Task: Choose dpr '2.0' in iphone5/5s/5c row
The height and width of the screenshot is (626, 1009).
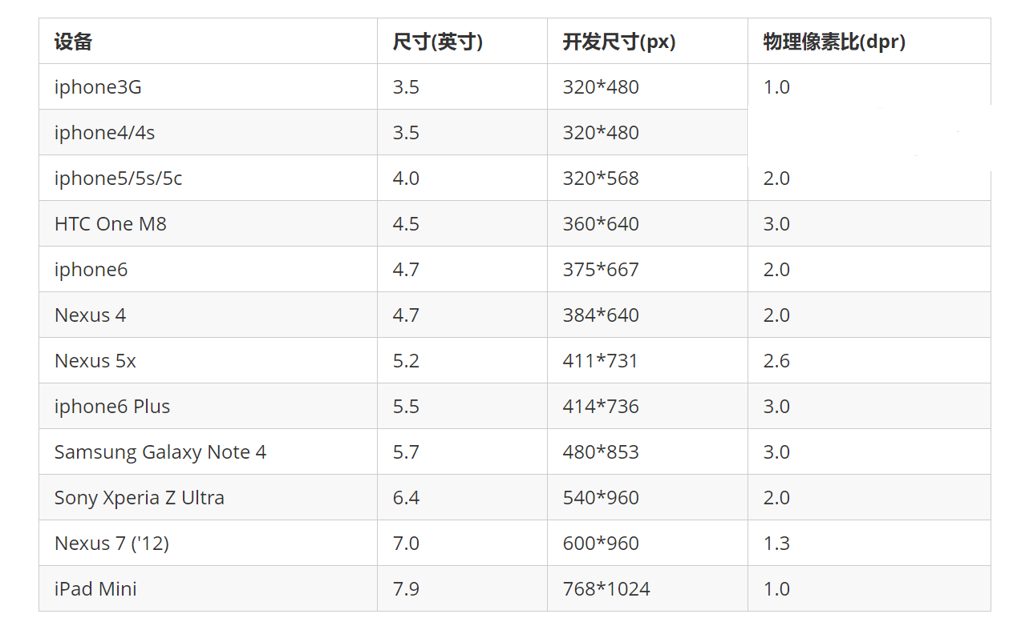Action: tap(777, 178)
